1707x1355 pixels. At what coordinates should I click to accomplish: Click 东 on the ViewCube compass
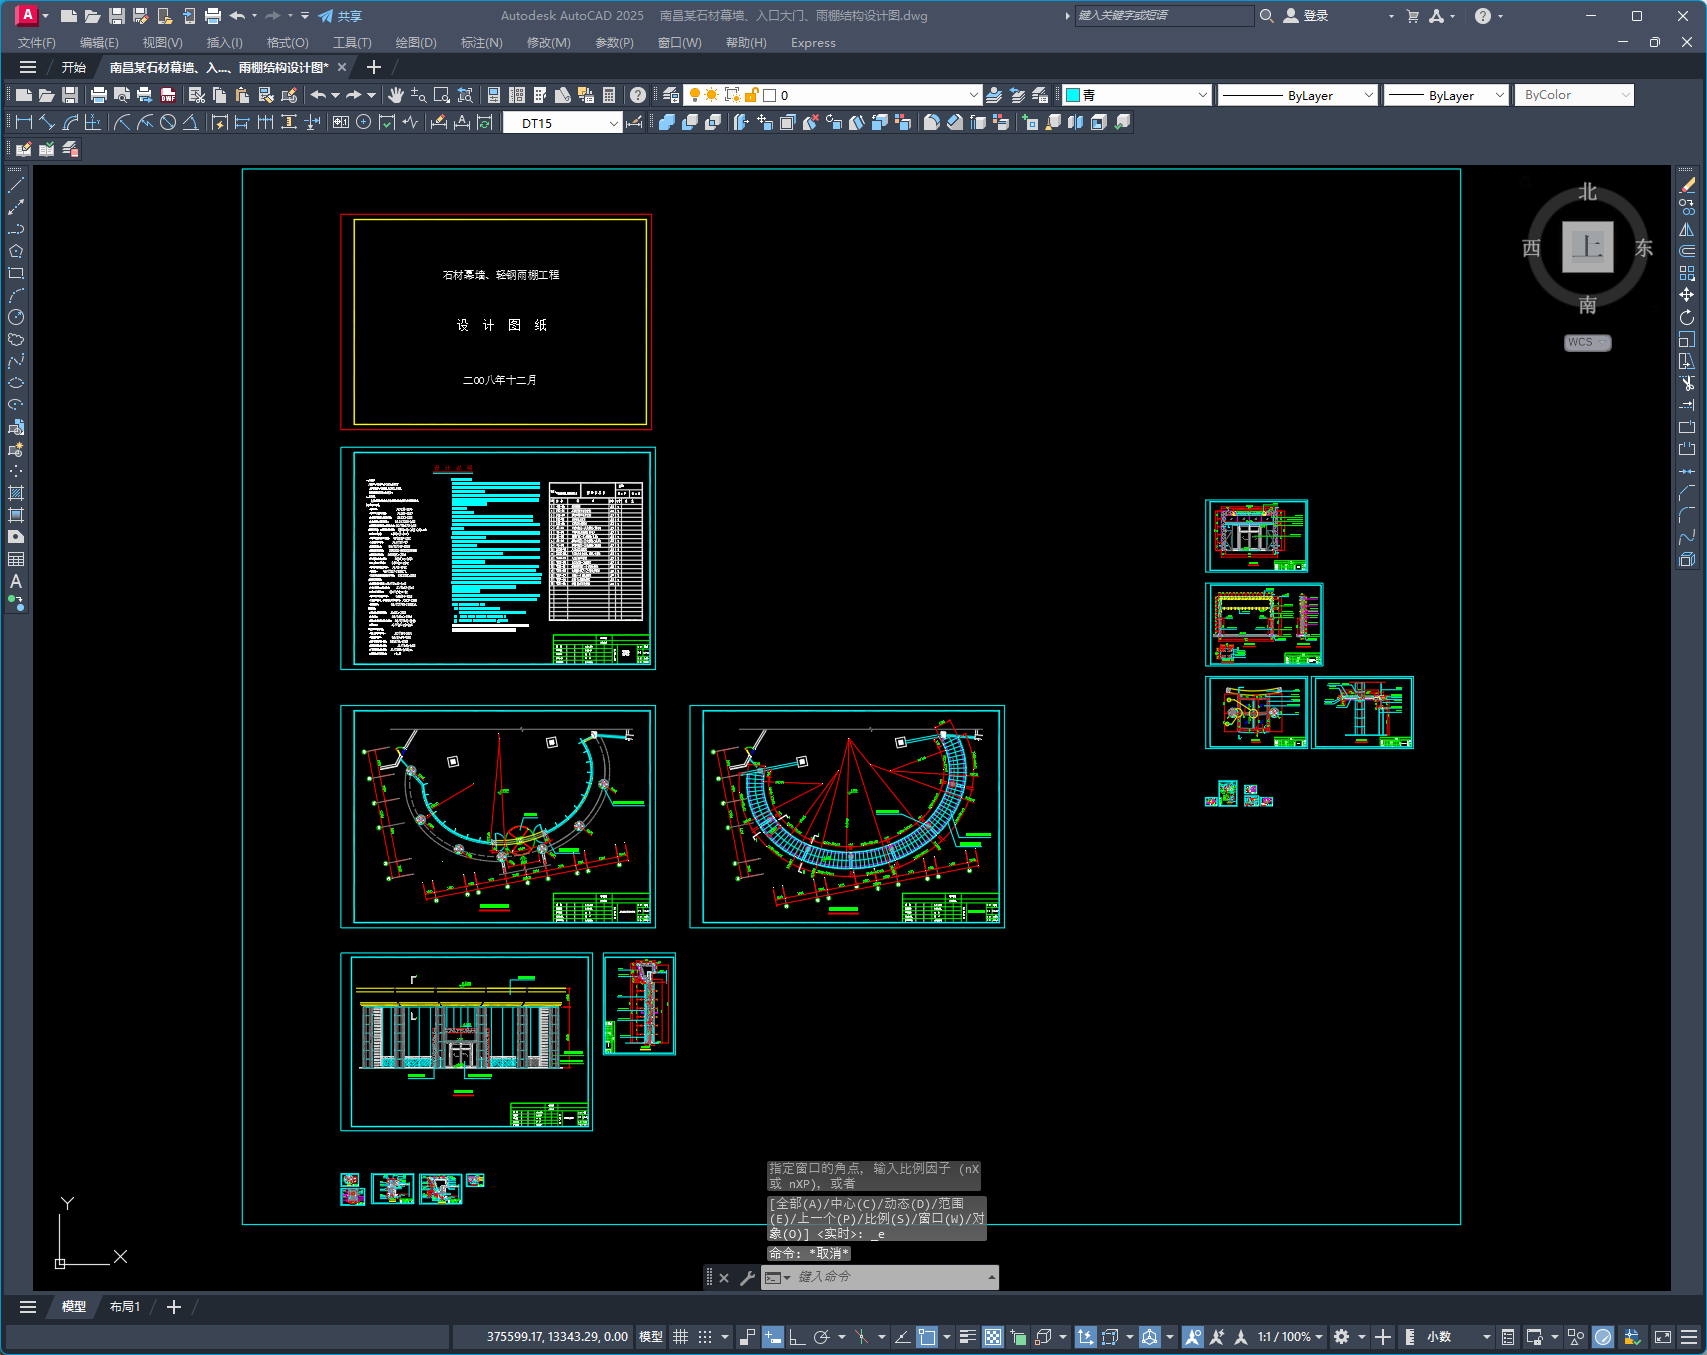point(1643,248)
